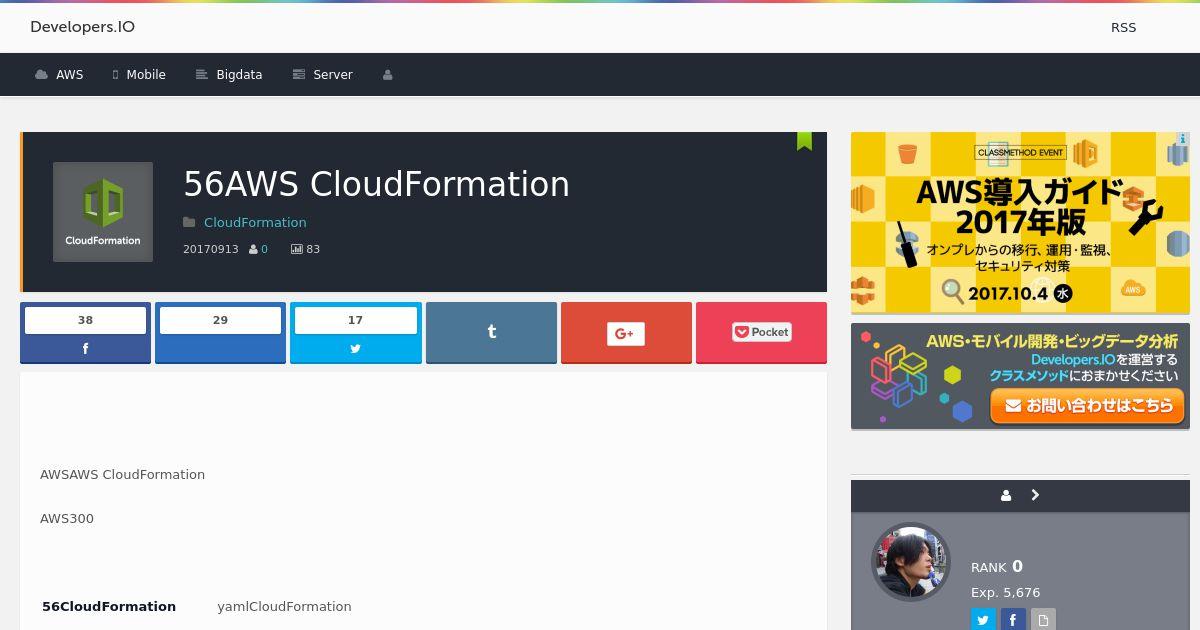1200x630 pixels.
Task: Click the bar chart views icon
Action: [296, 249]
